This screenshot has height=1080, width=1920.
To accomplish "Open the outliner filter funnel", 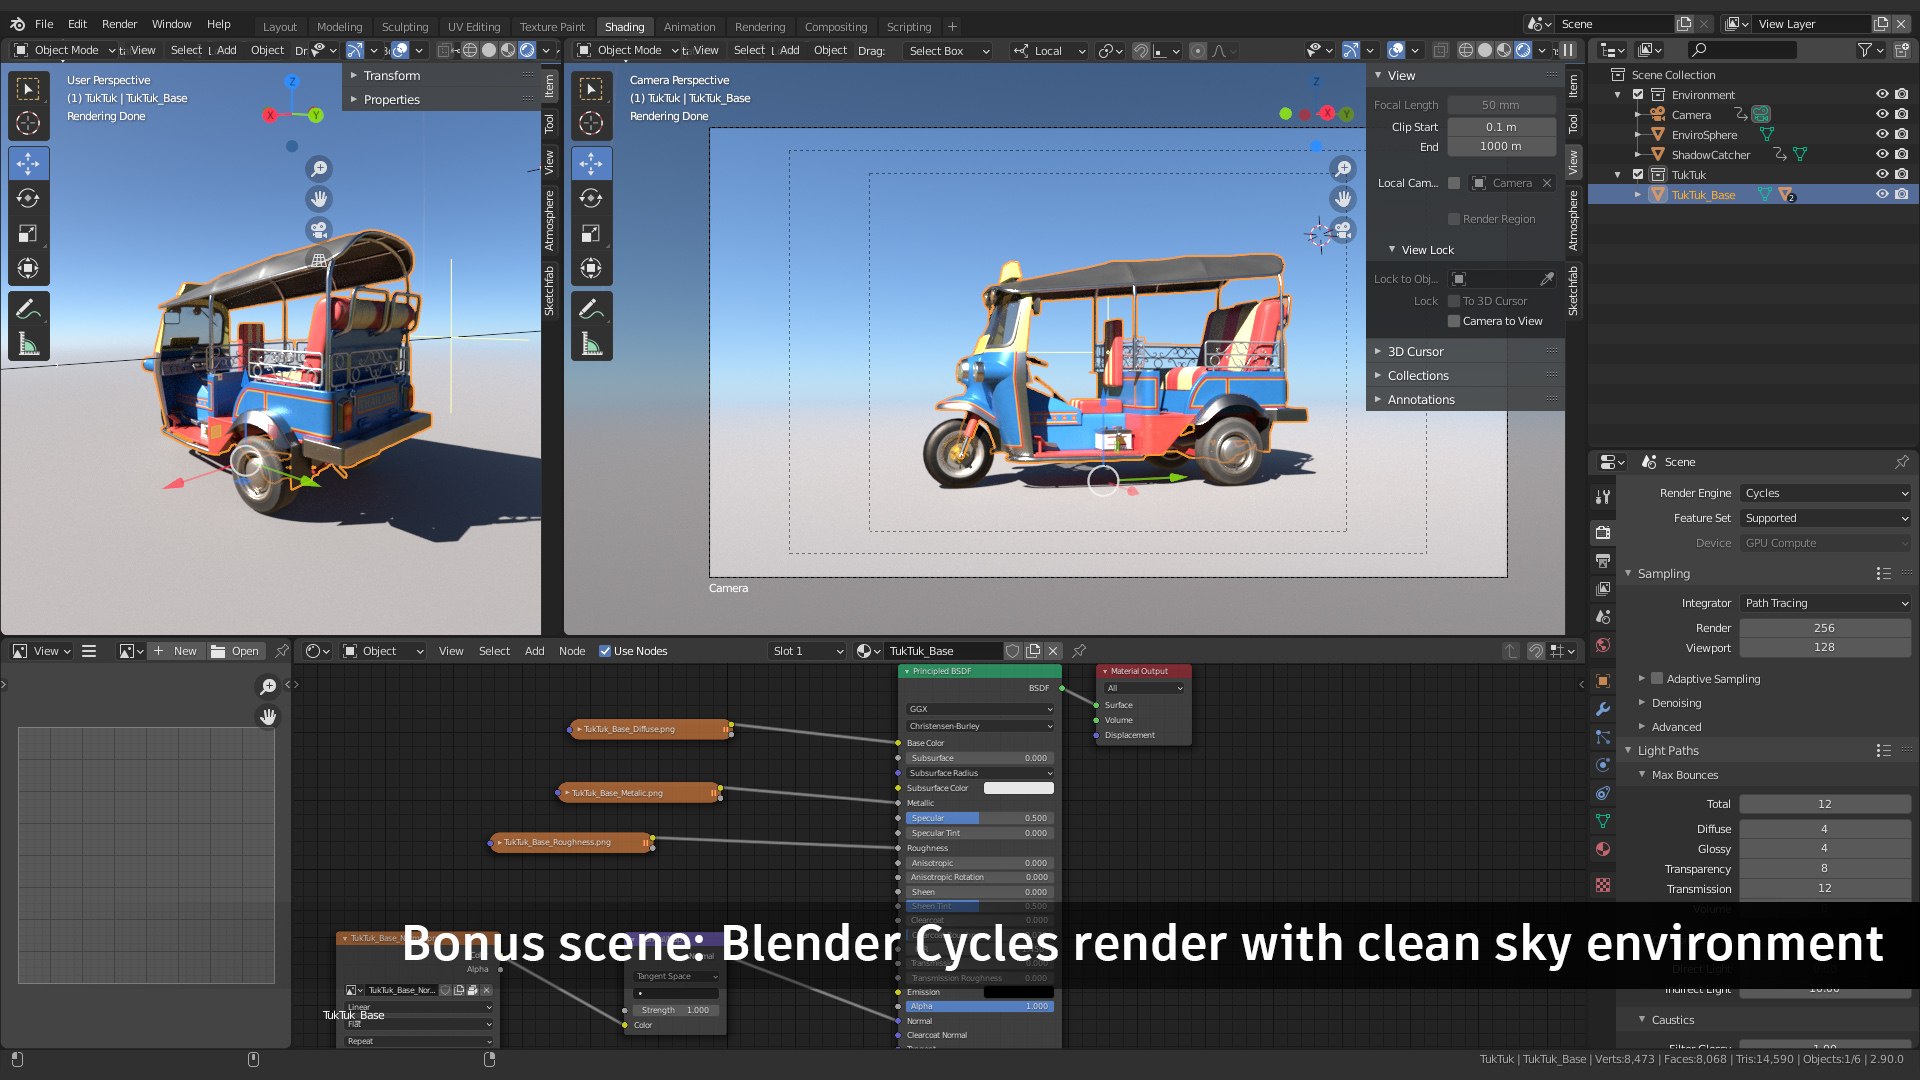I will pyautogui.click(x=1864, y=50).
